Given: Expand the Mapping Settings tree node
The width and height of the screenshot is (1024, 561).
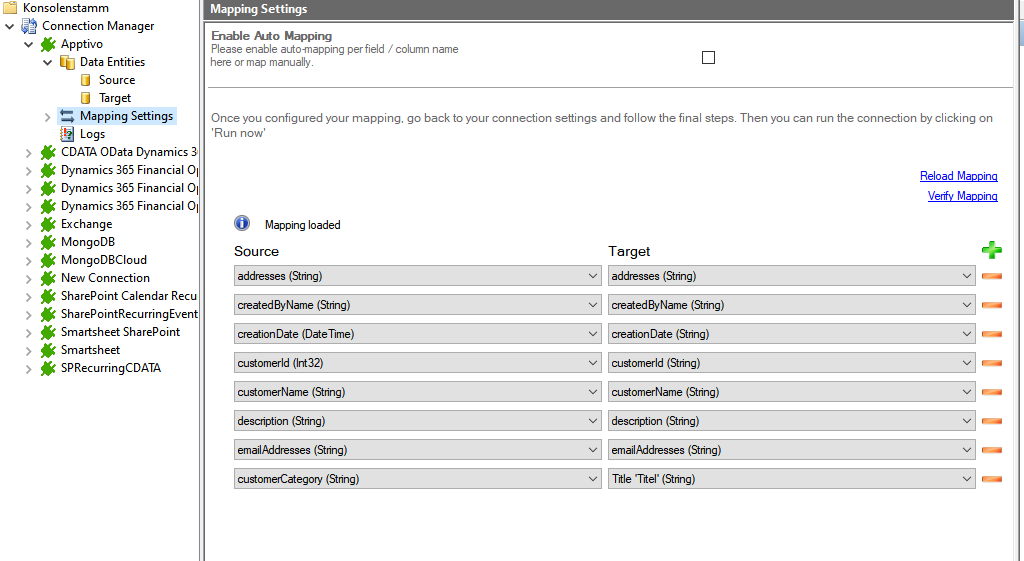Looking at the screenshot, I should (47, 117).
